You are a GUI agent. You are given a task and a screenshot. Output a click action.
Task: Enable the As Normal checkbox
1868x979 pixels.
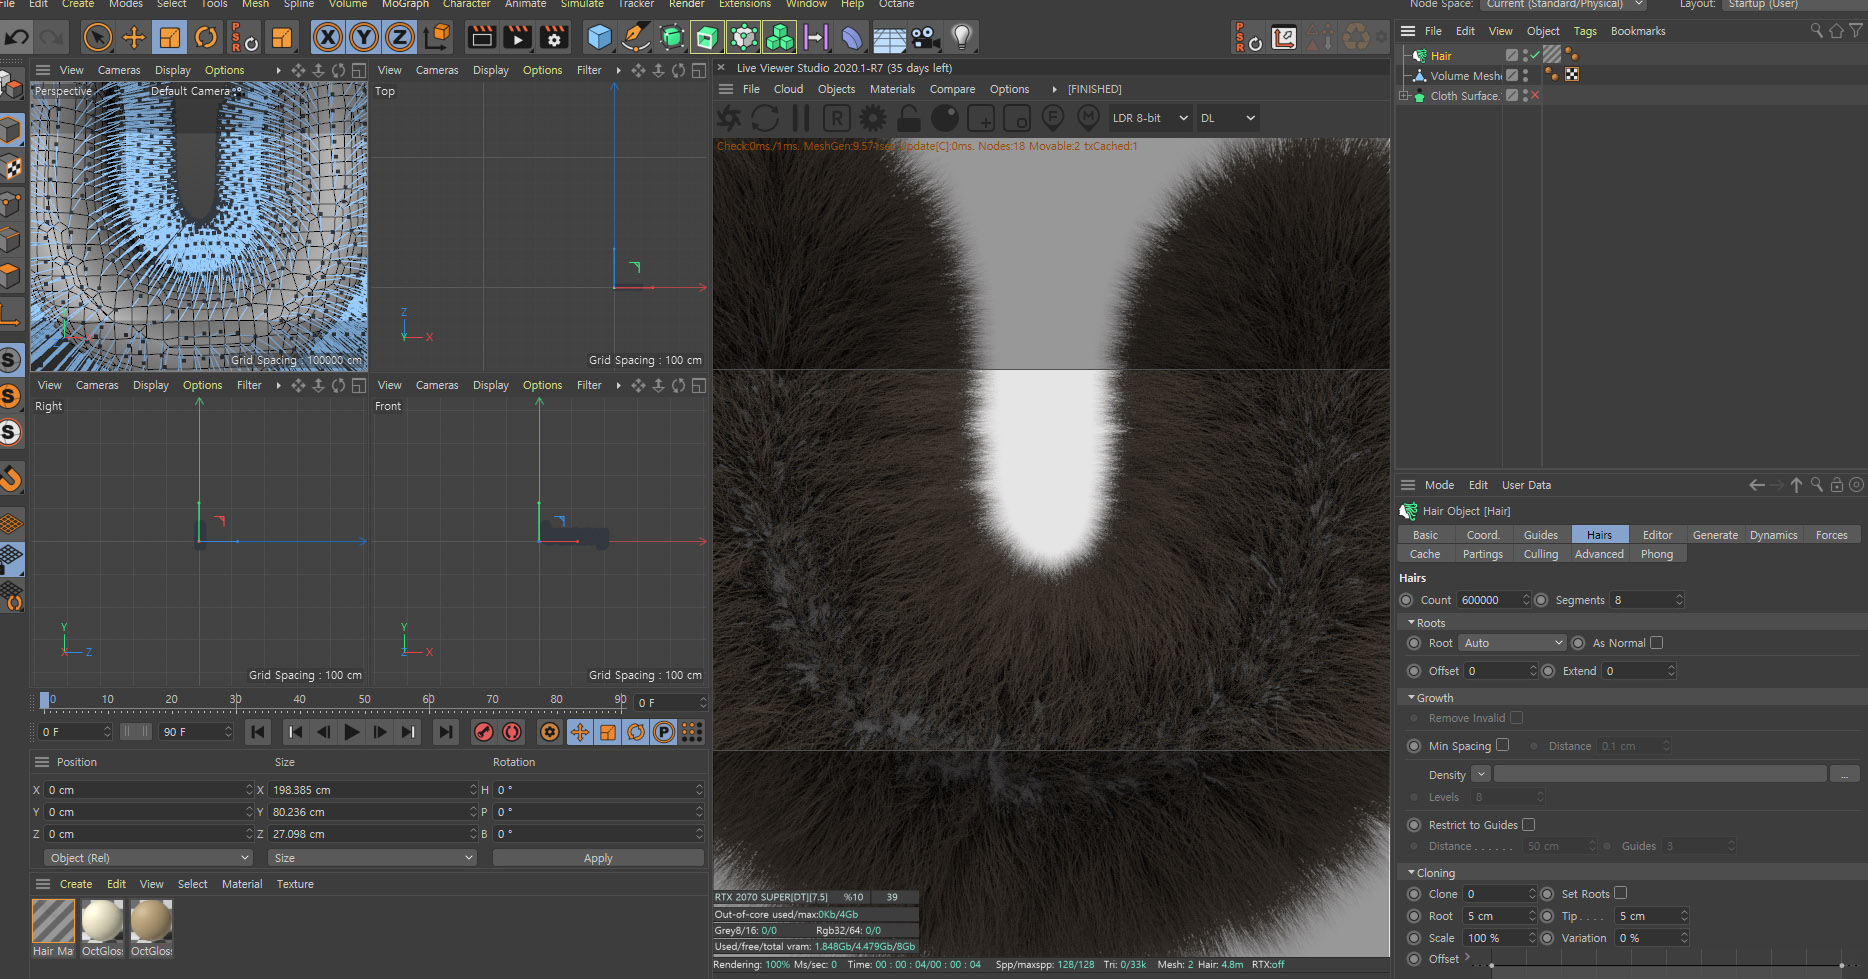click(1656, 643)
